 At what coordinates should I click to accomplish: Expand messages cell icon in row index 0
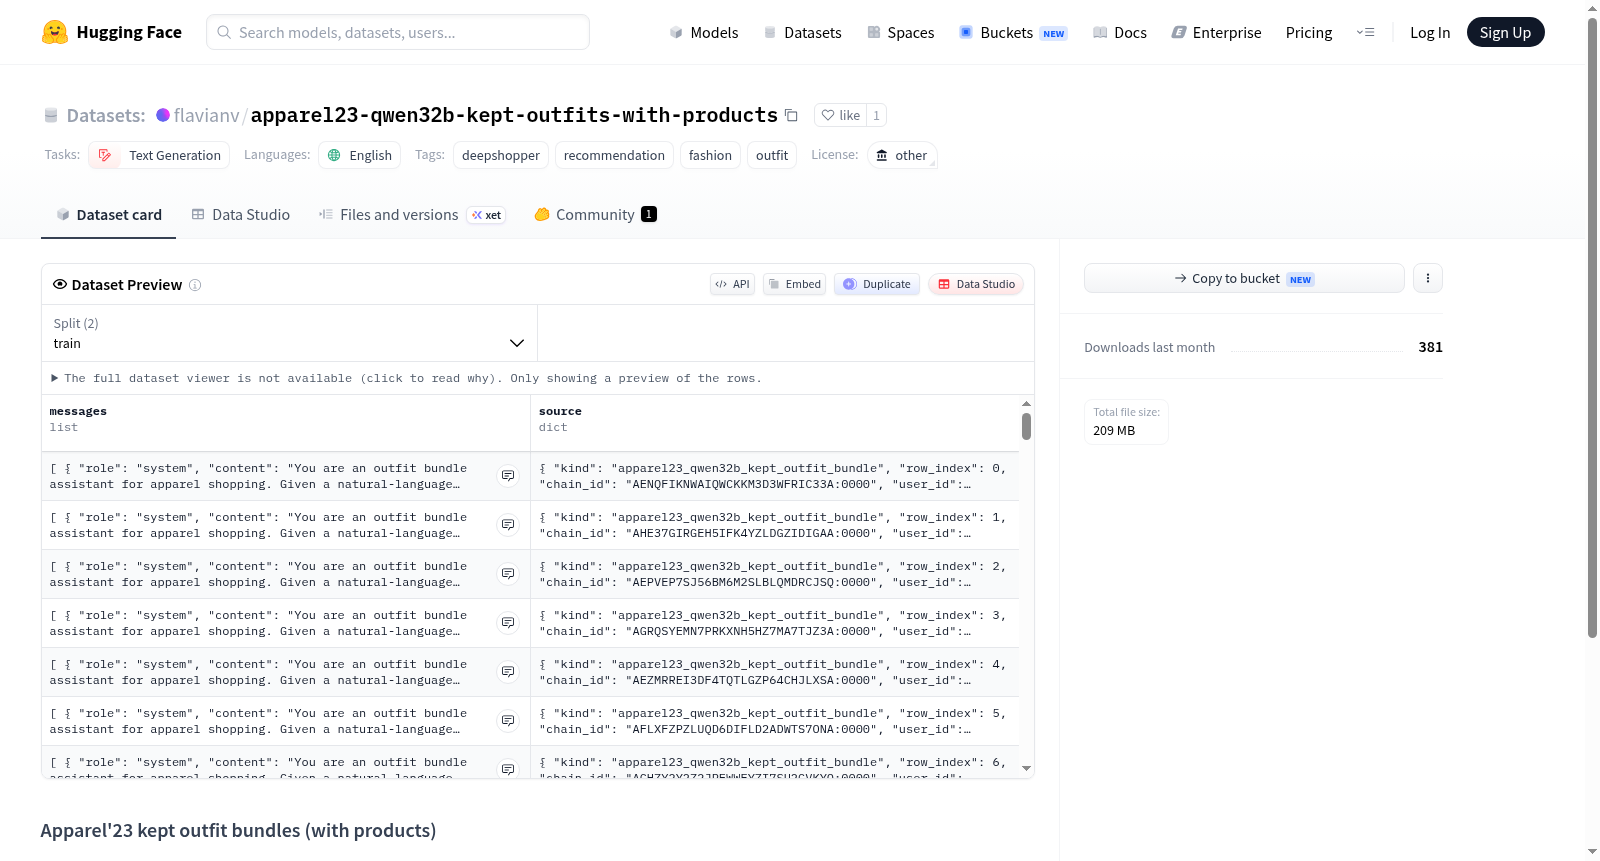tap(508, 476)
